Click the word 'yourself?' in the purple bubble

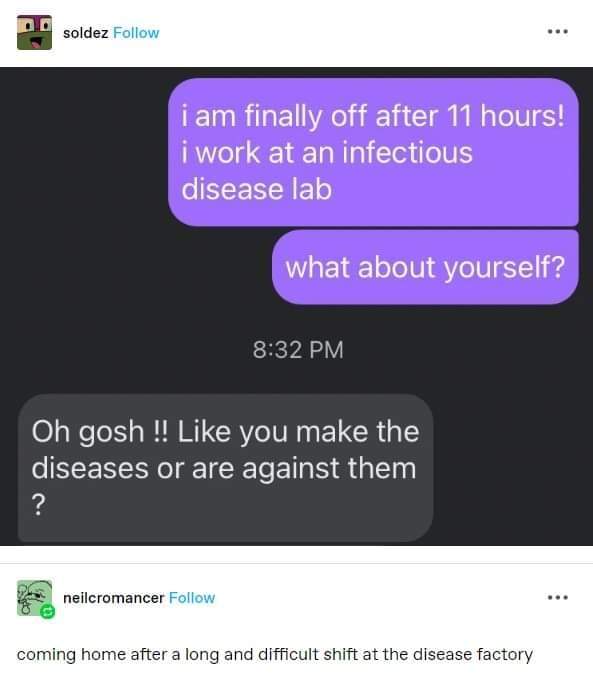(x=504, y=268)
